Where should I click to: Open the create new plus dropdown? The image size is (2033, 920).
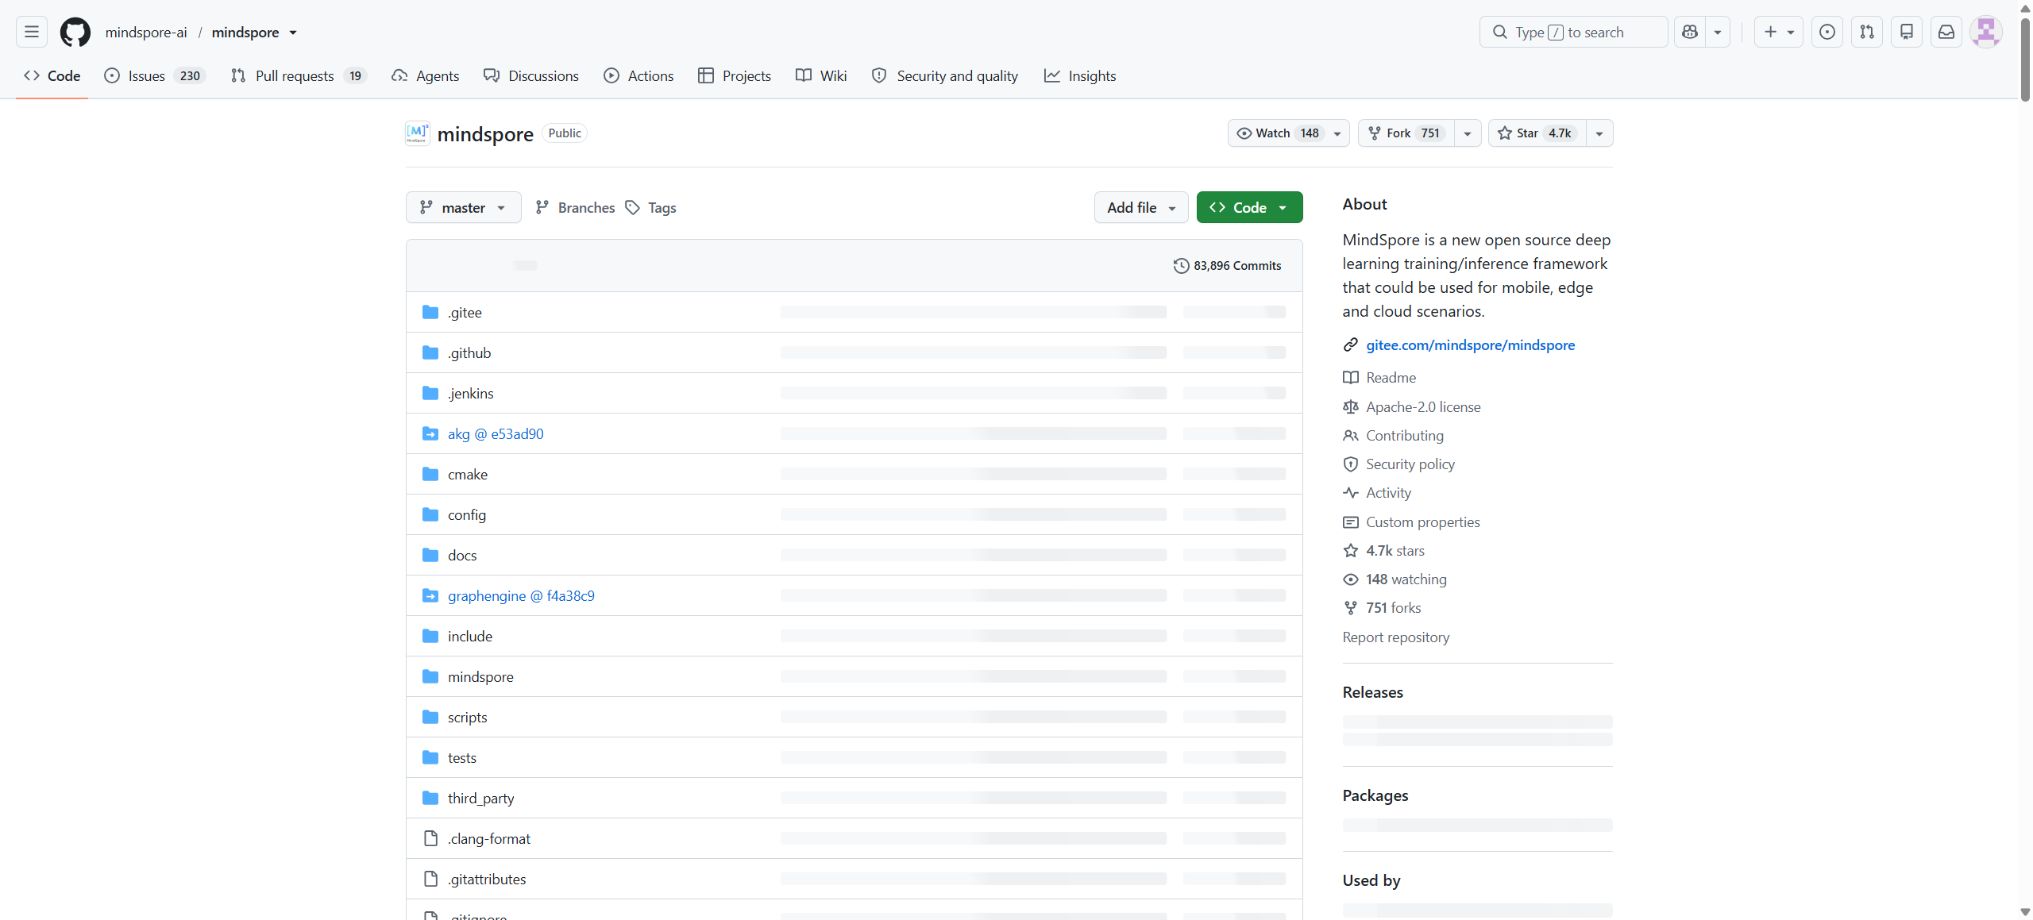[1779, 32]
